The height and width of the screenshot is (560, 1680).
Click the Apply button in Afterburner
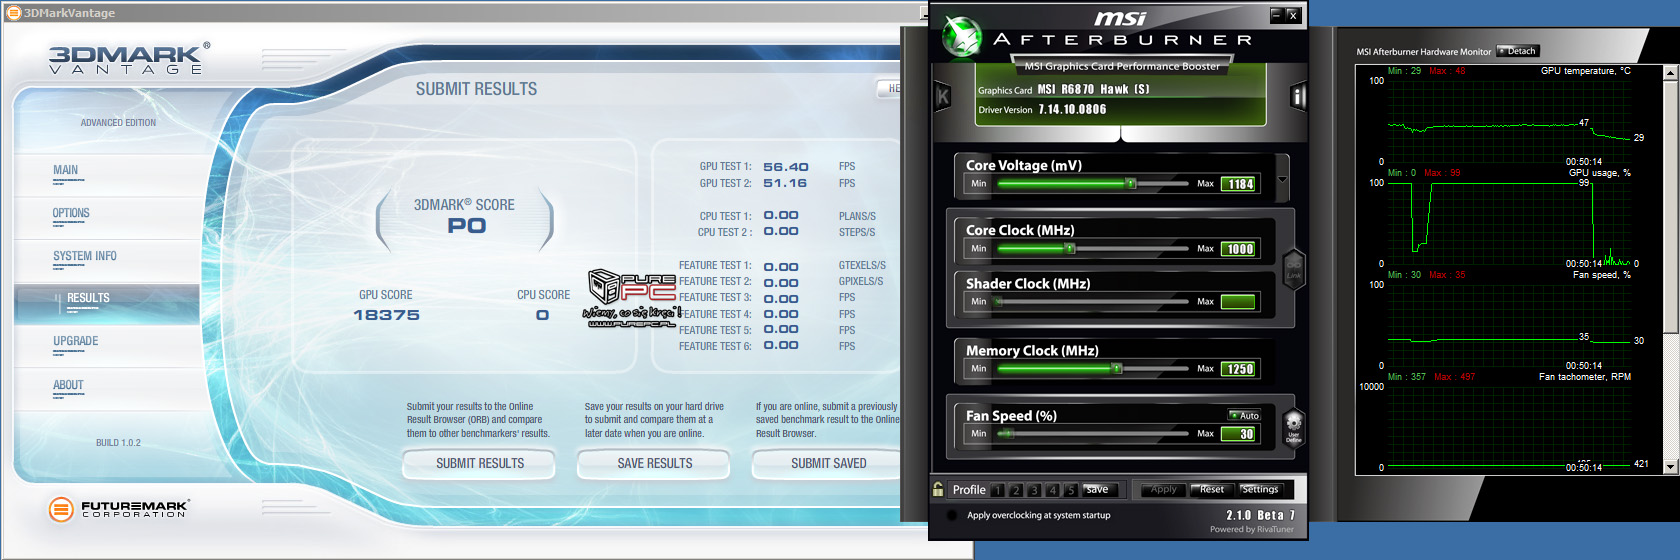(1163, 489)
